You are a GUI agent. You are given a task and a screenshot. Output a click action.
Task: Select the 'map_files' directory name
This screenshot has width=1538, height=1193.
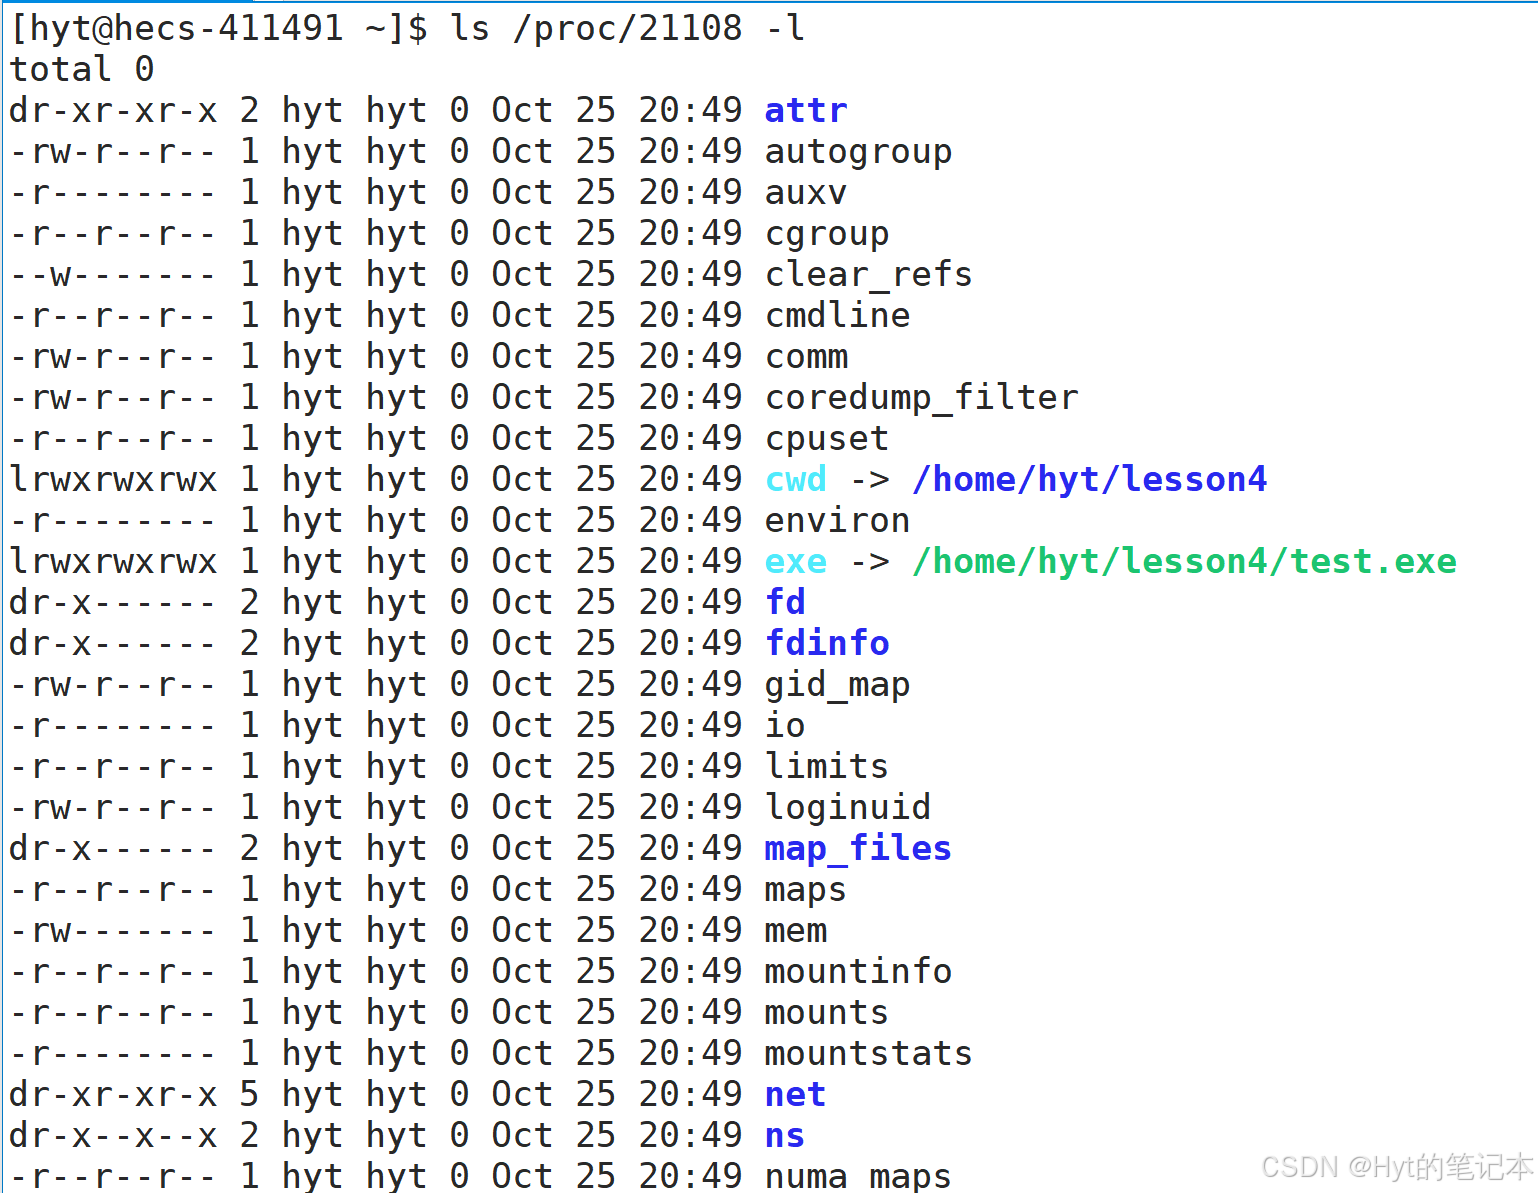[x=858, y=848]
